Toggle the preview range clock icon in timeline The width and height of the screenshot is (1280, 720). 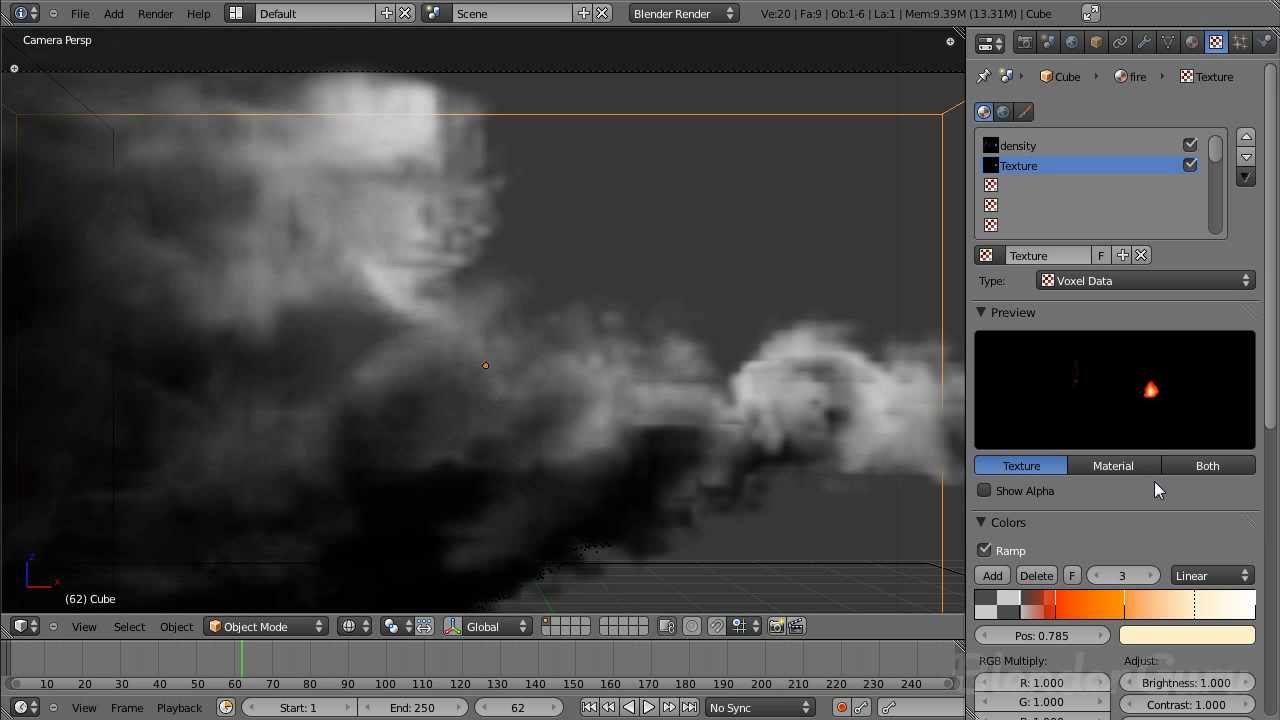tap(226, 708)
